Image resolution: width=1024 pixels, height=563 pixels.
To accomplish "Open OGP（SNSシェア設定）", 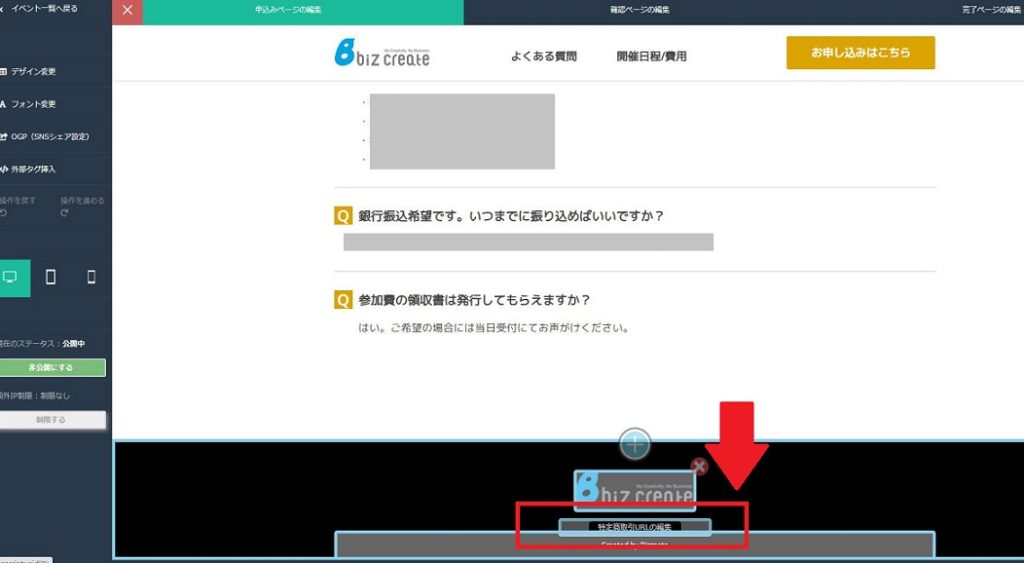I will 44,137.
